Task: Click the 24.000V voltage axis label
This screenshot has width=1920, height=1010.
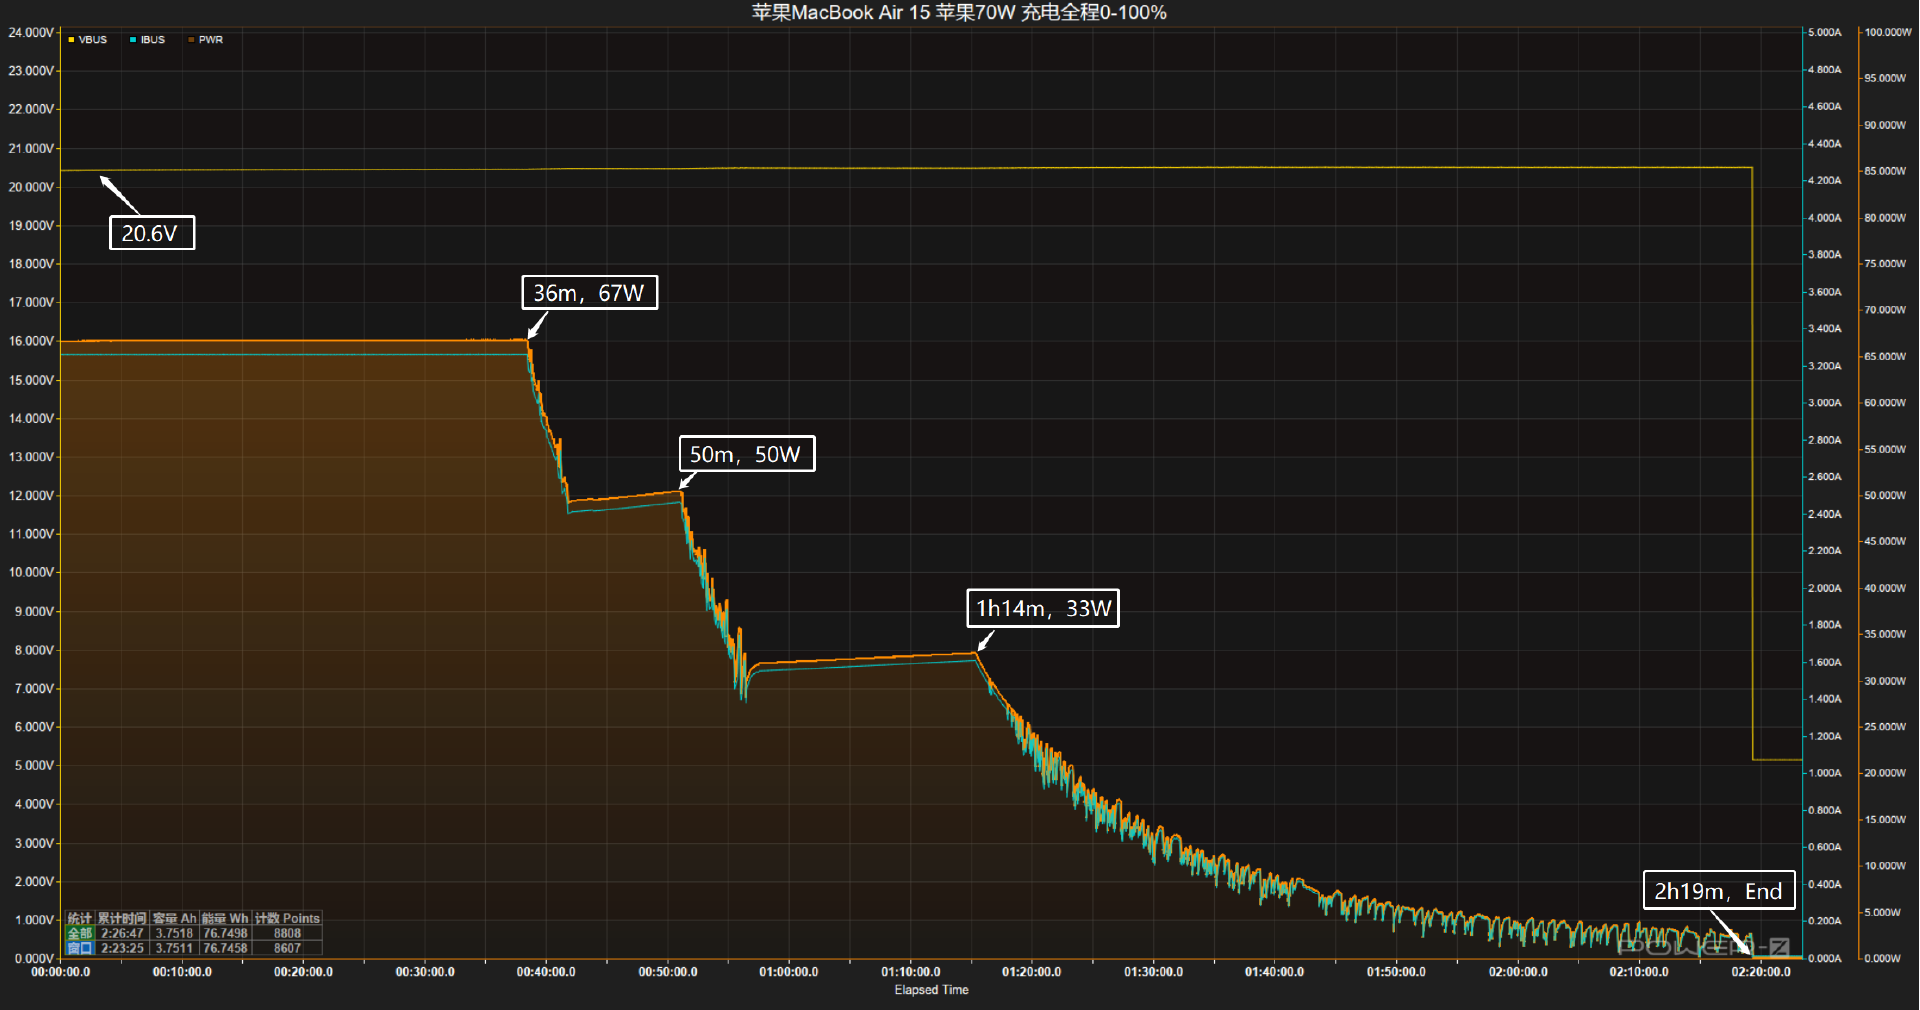Action: coord(30,33)
